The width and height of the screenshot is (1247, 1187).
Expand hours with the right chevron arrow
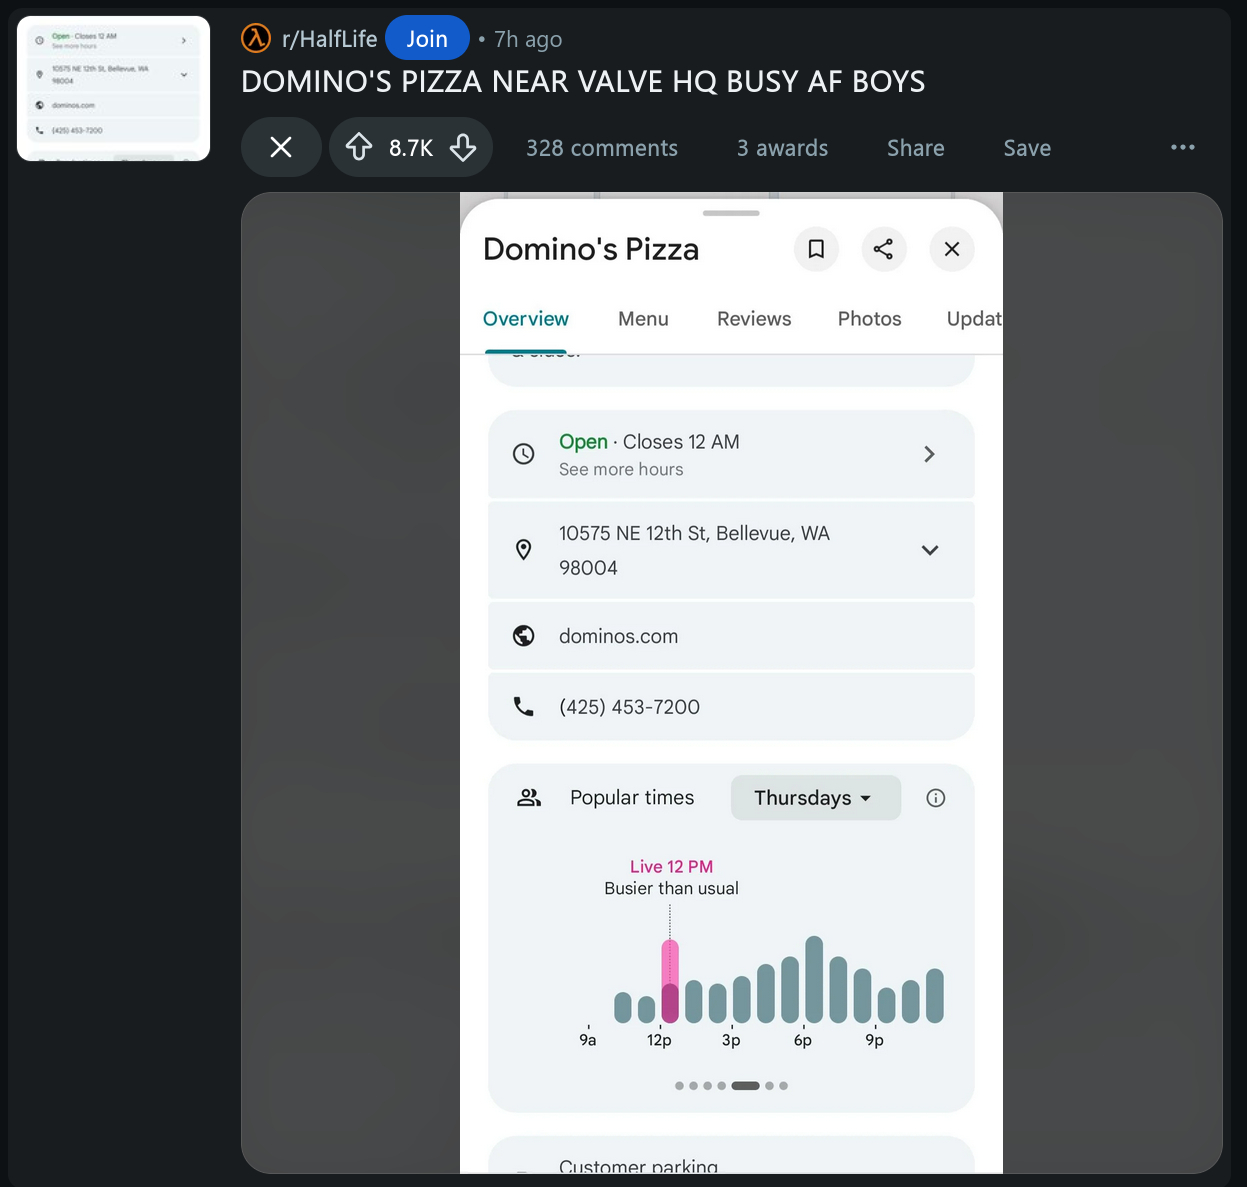click(x=929, y=454)
